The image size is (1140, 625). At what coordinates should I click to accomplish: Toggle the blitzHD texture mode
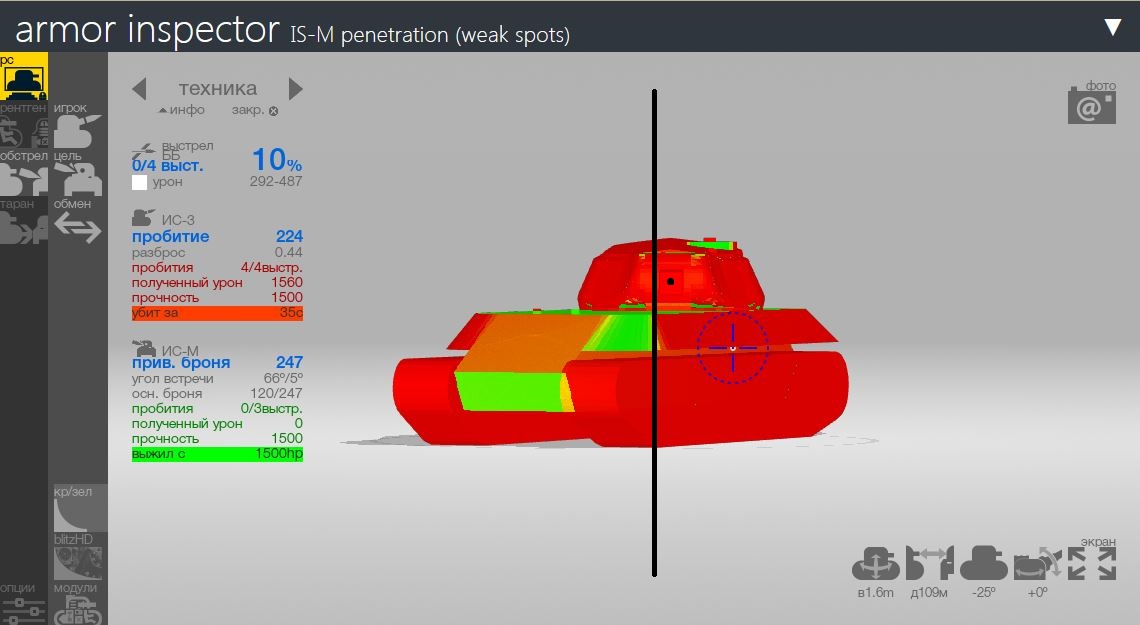[77, 557]
